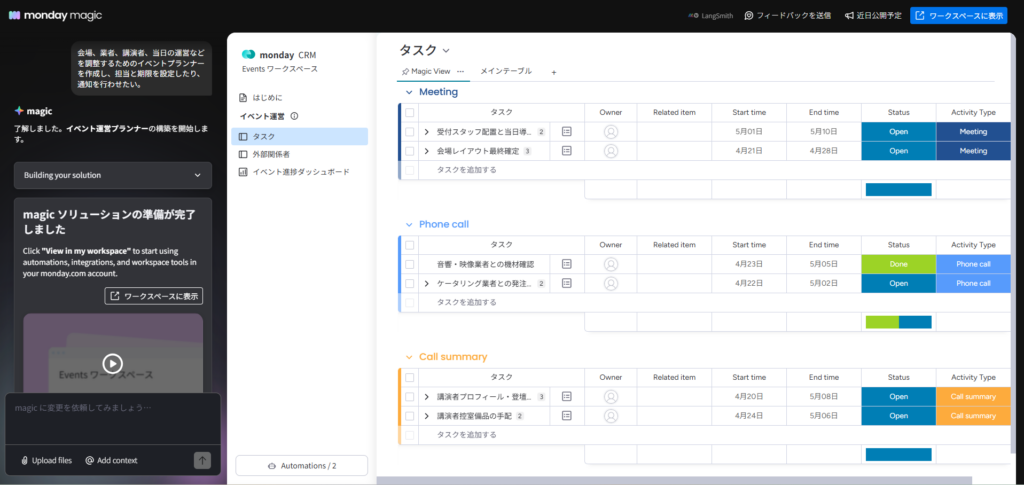The image size is (1024, 485).
Task: Click the paperclip Upload files icon
Action: [25, 460]
